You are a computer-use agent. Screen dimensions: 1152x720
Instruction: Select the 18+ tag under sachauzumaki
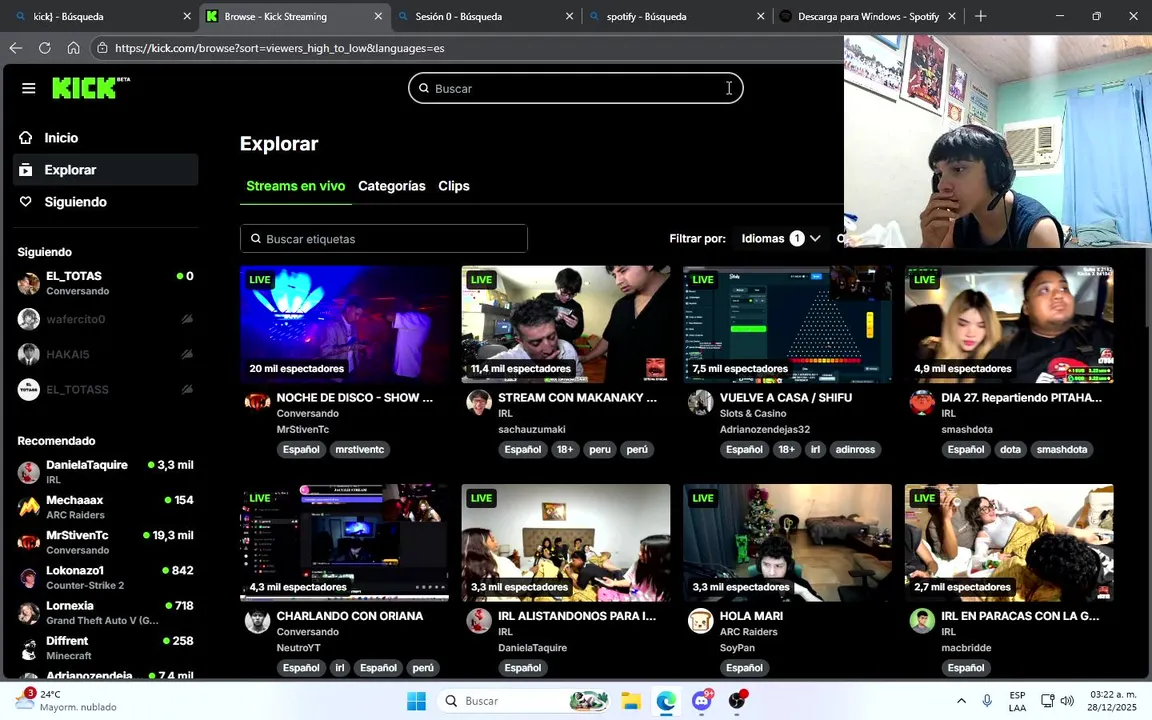coord(564,450)
